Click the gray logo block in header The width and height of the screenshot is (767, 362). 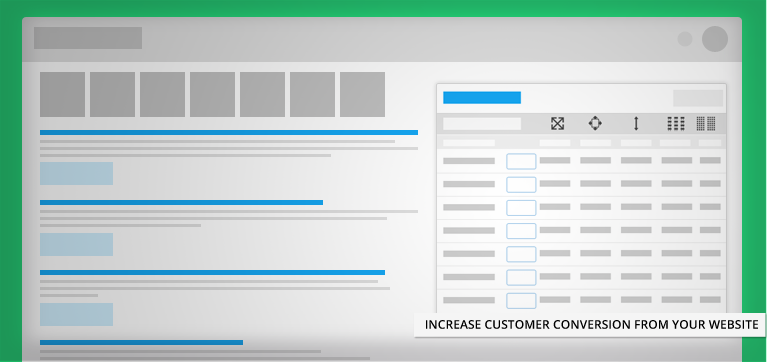coord(88,38)
